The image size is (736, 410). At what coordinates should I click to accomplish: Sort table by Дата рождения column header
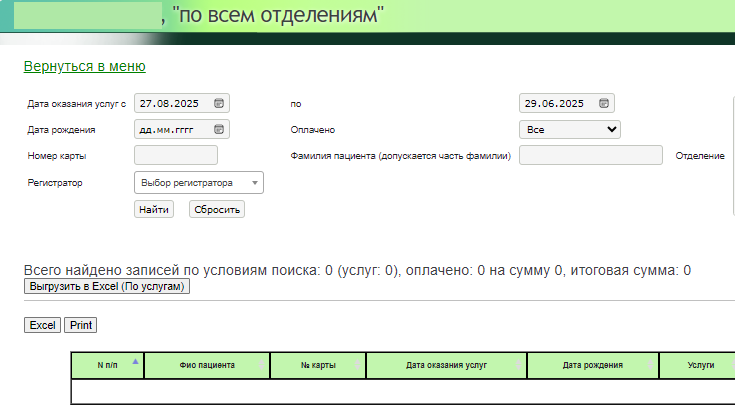(x=593, y=366)
